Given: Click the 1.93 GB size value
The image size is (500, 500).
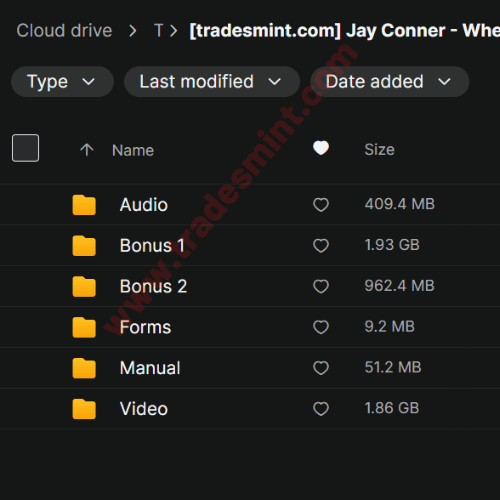Looking at the screenshot, I should pos(392,245).
